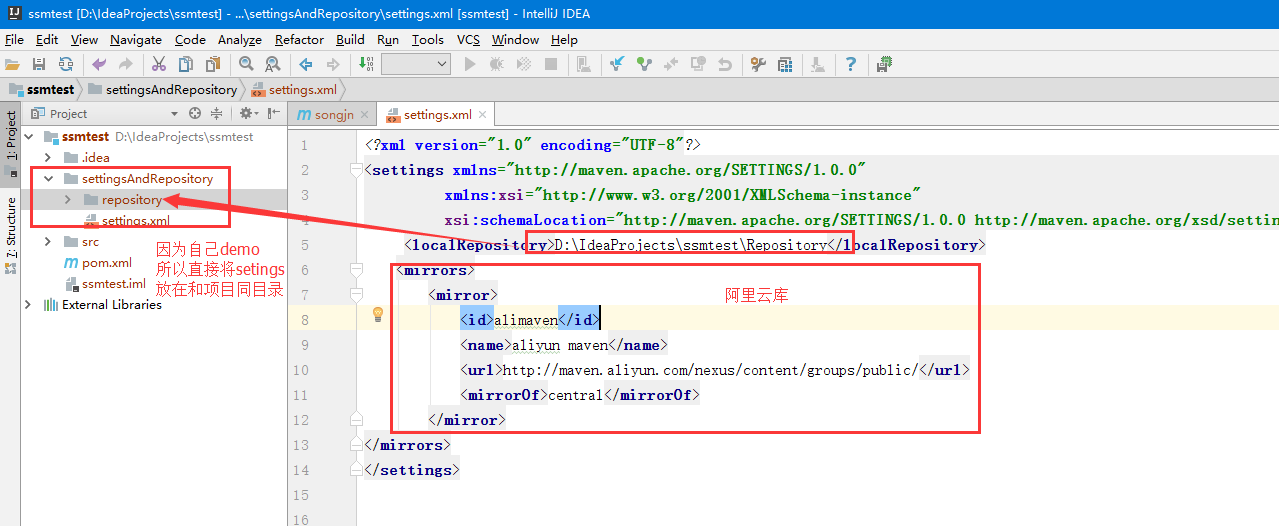Viewport: 1279px width, 526px height.
Task: Click the Build Project icon
Action: point(366,64)
